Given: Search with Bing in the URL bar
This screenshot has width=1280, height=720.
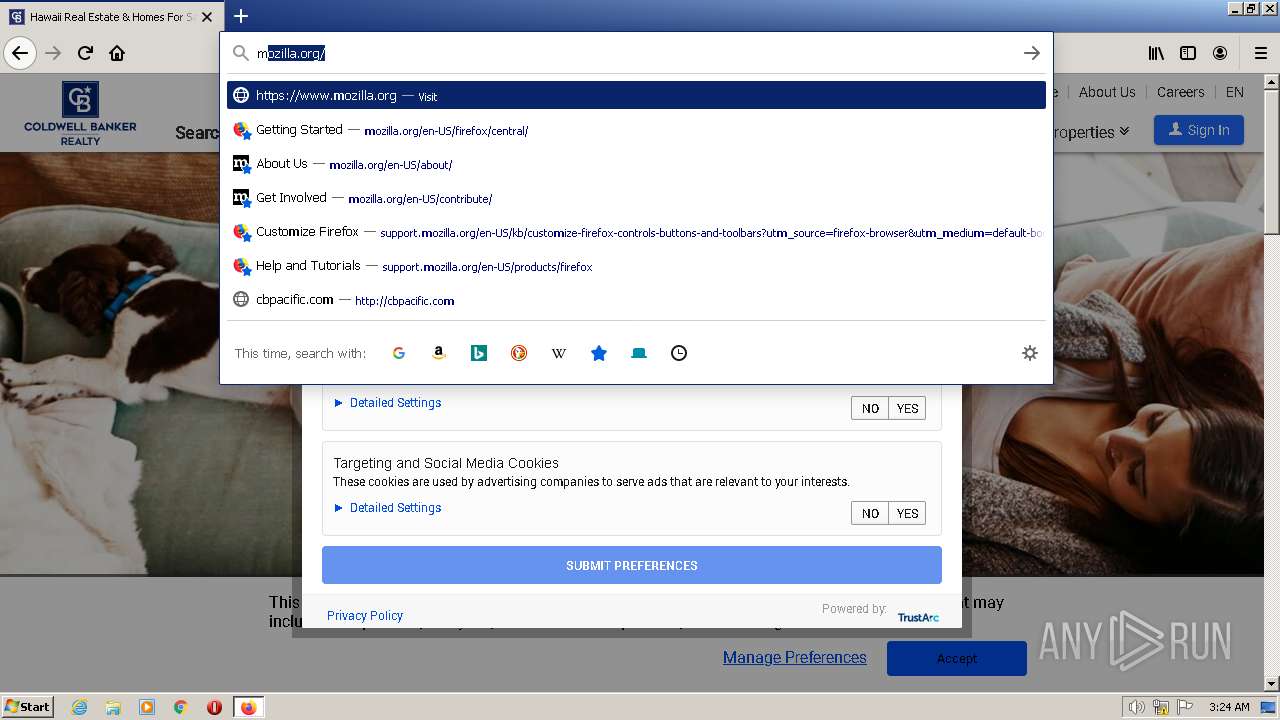Looking at the screenshot, I should 479,353.
